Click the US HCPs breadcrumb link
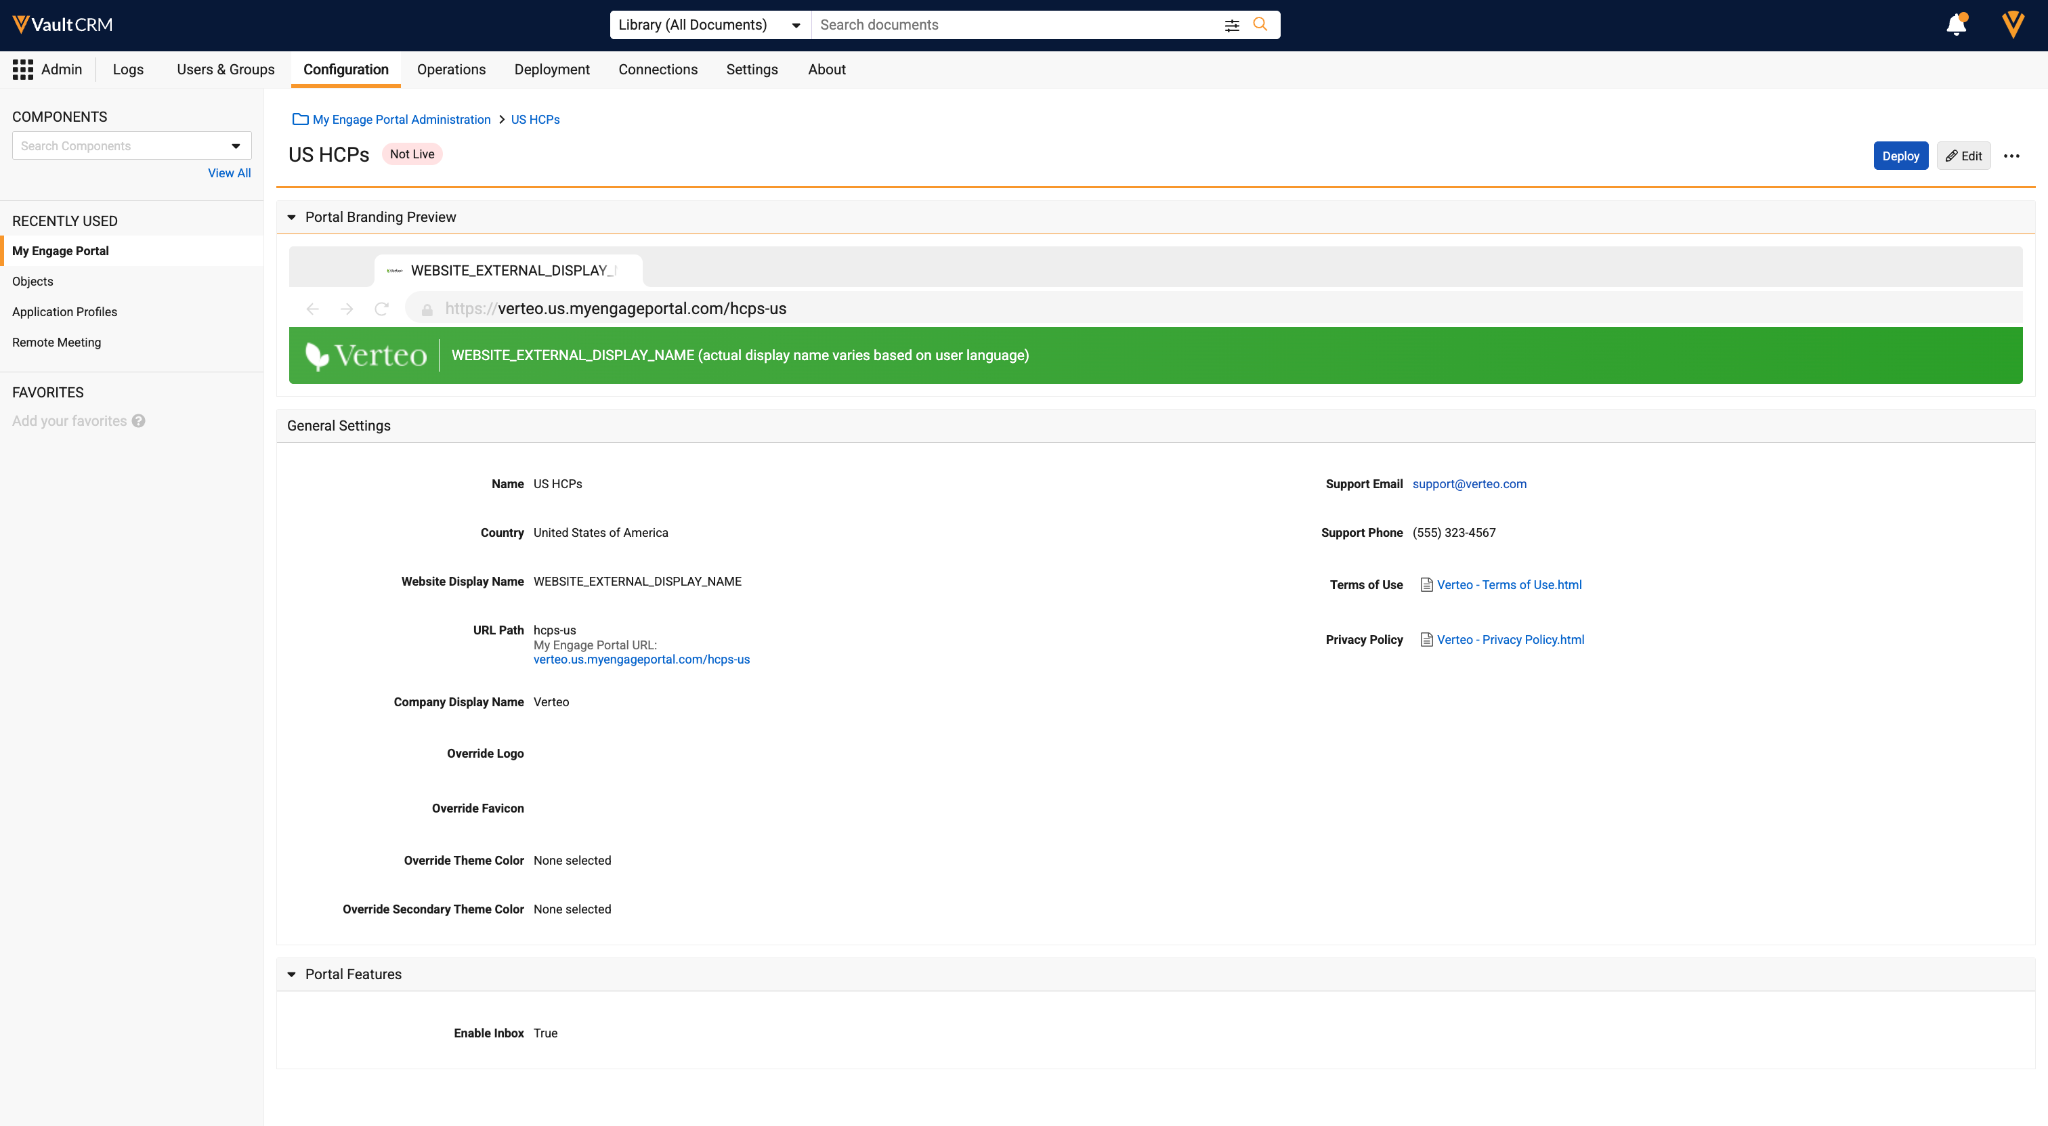 (x=535, y=119)
